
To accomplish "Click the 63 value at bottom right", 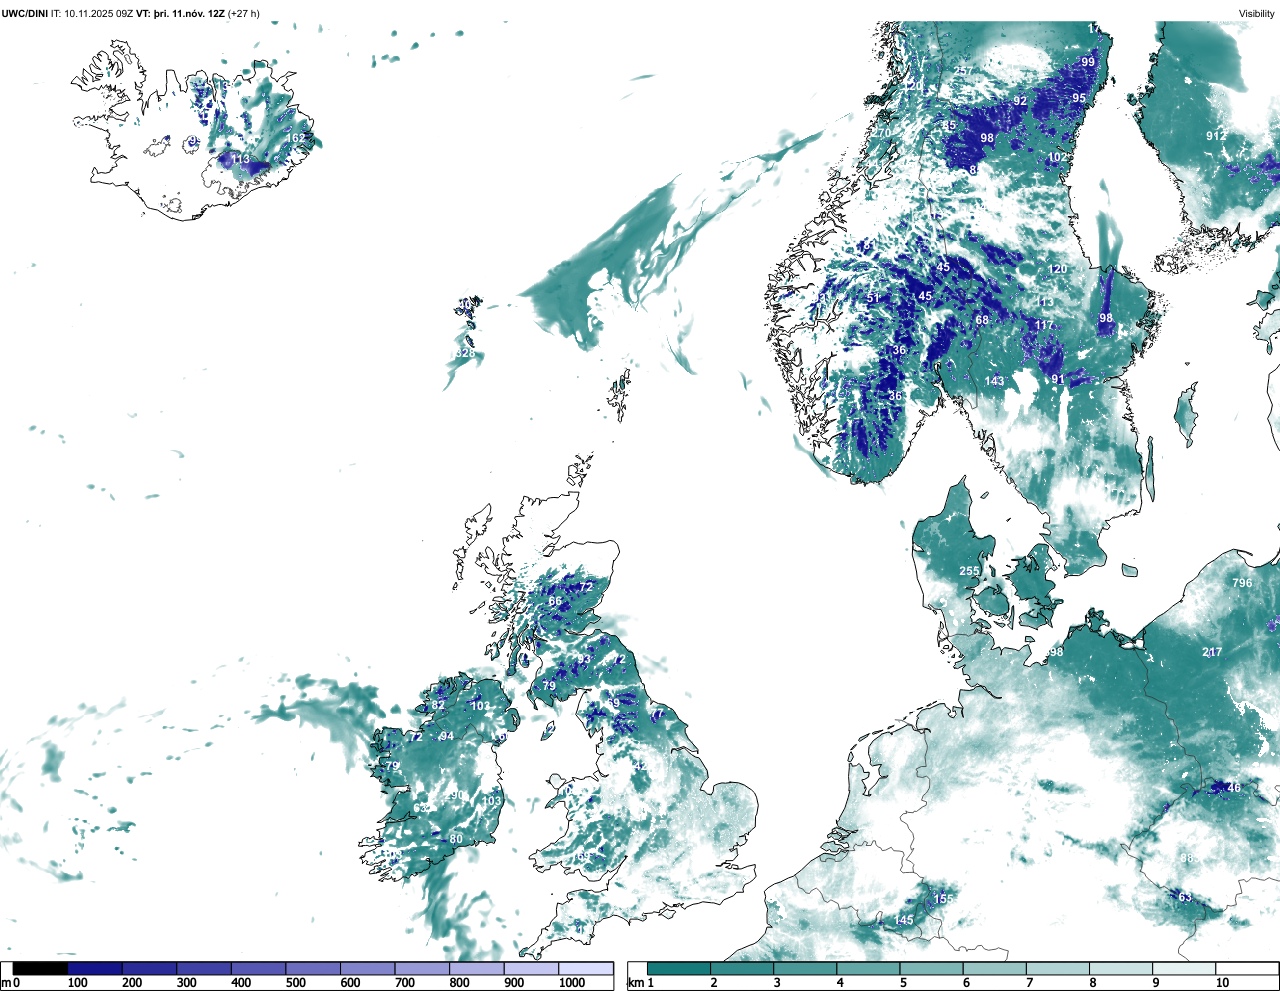I will pyautogui.click(x=1185, y=897).
